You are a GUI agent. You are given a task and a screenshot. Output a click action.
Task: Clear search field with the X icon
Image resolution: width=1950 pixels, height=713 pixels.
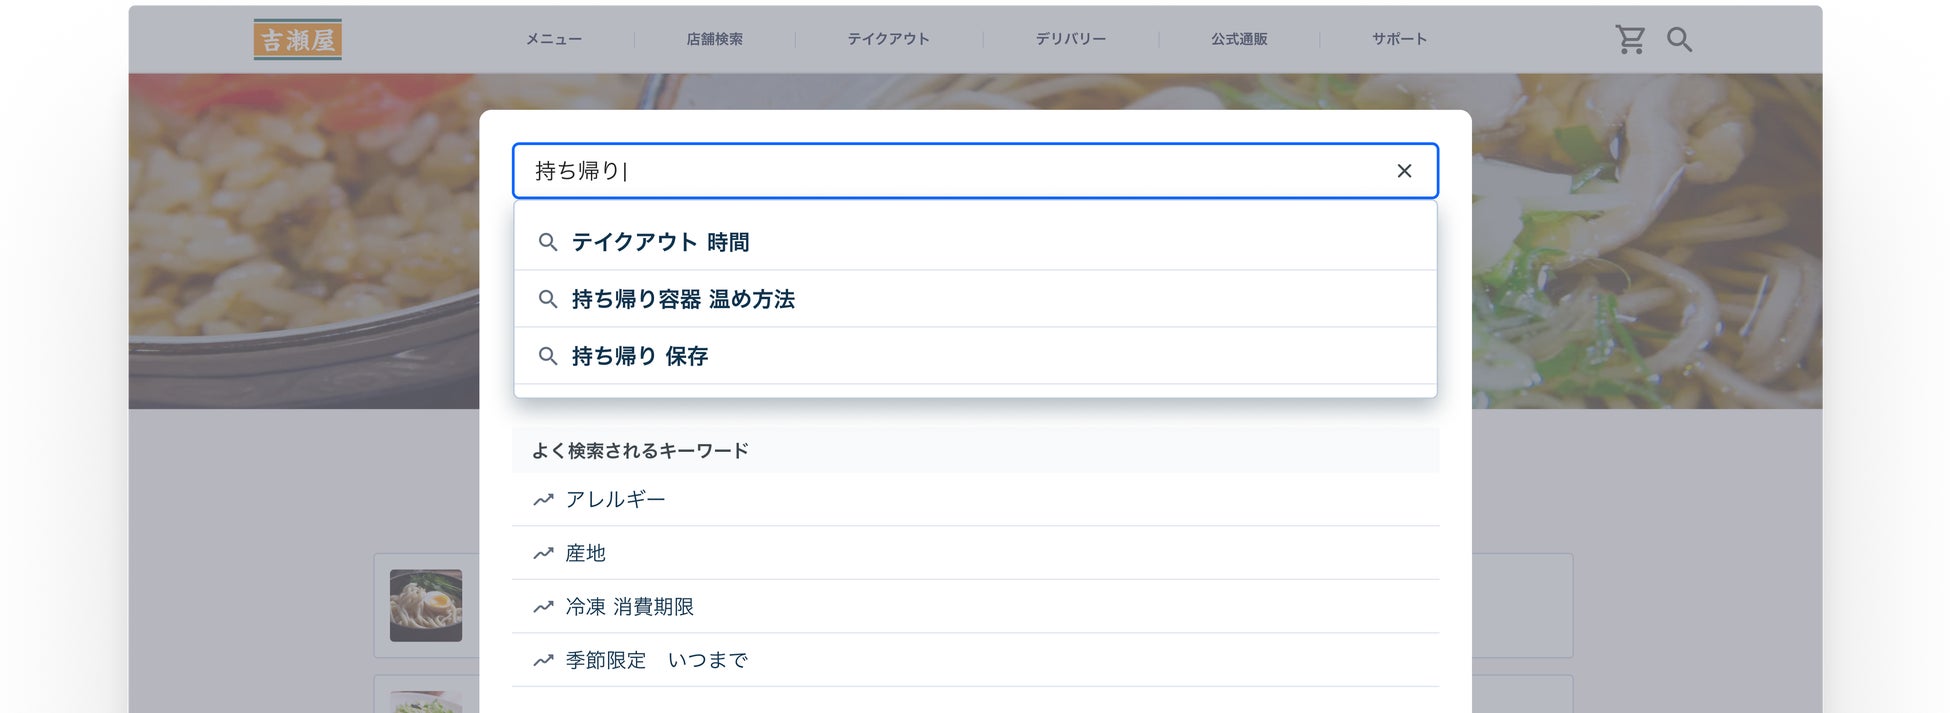tap(1404, 171)
